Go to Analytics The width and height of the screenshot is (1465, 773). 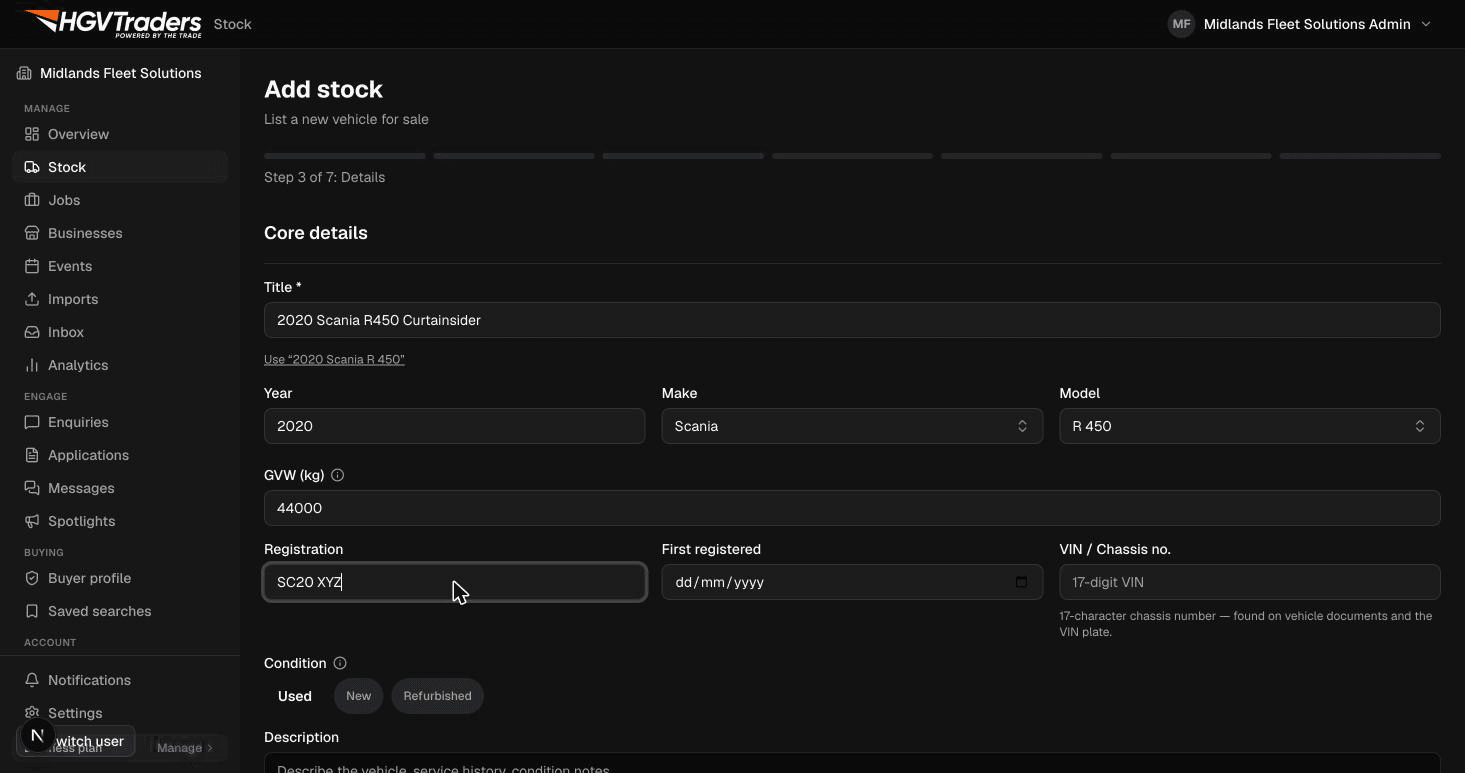pos(120,365)
